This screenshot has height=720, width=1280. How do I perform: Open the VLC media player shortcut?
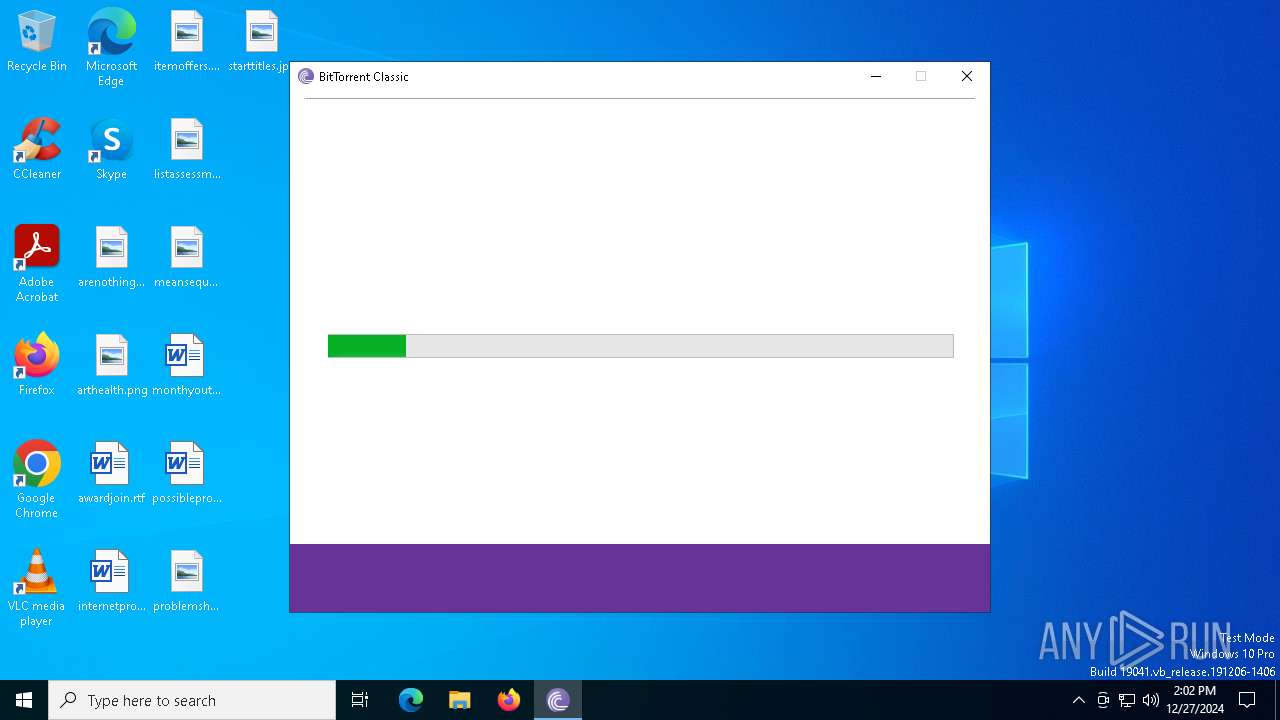[x=37, y=588]
